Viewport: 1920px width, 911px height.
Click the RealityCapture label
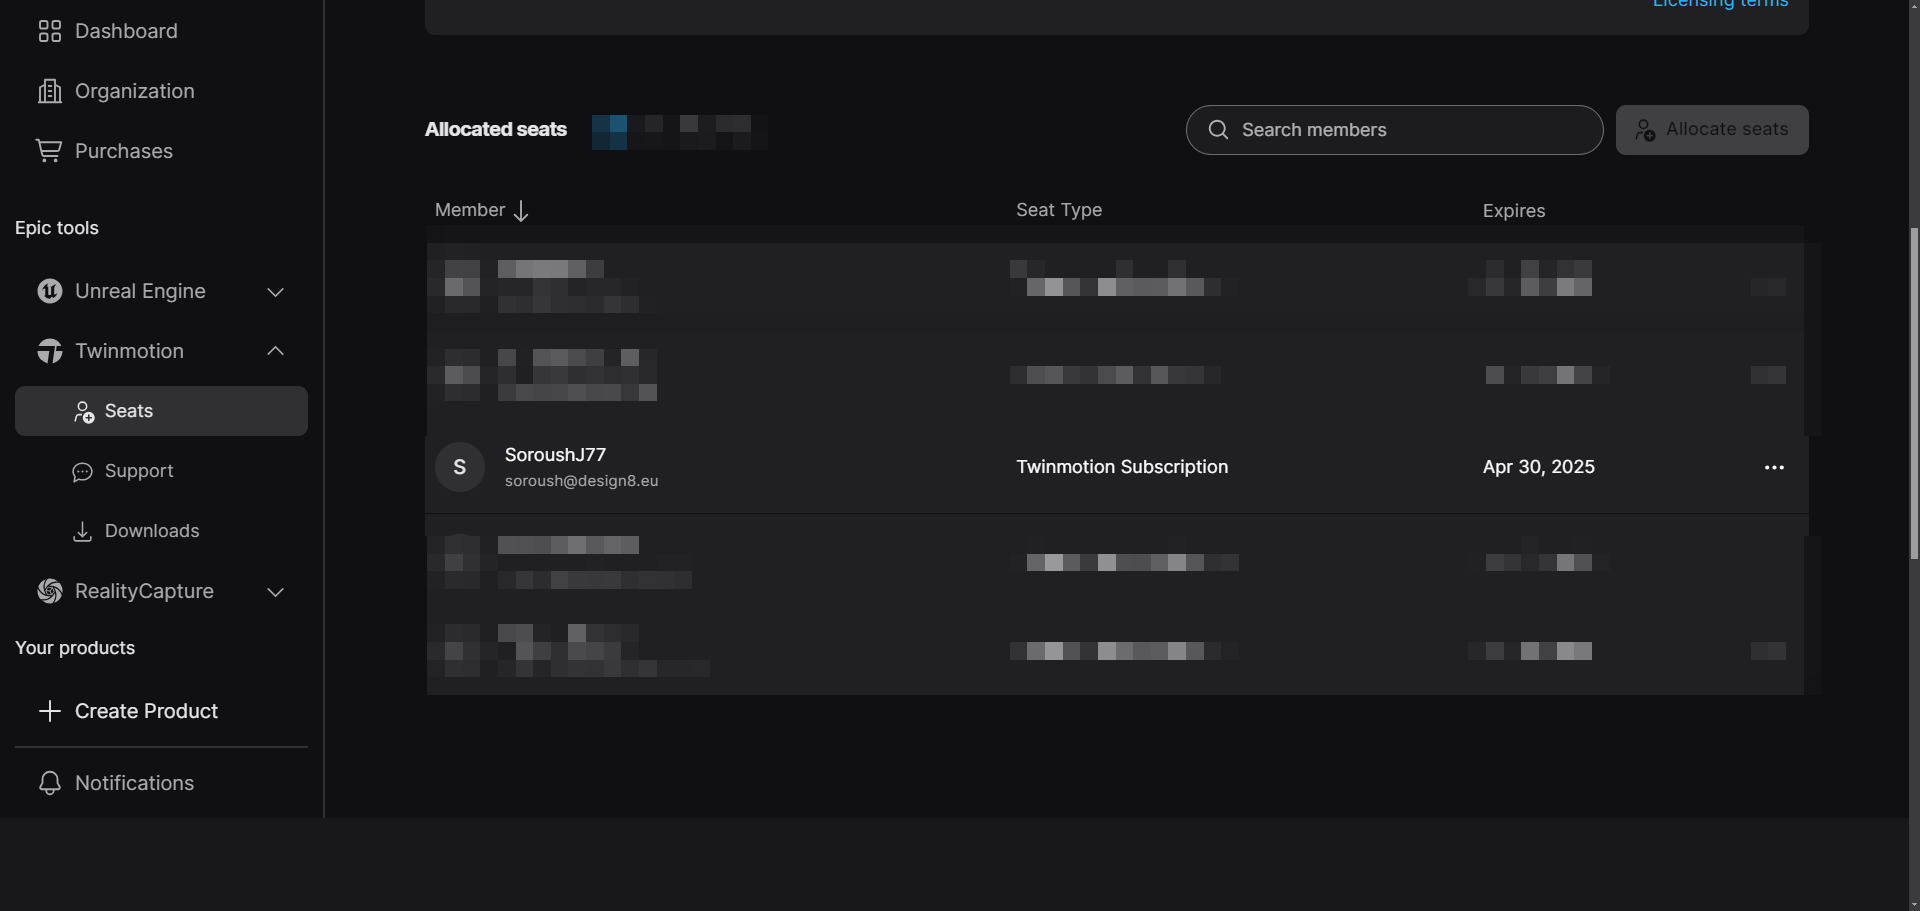click(144, 591)
